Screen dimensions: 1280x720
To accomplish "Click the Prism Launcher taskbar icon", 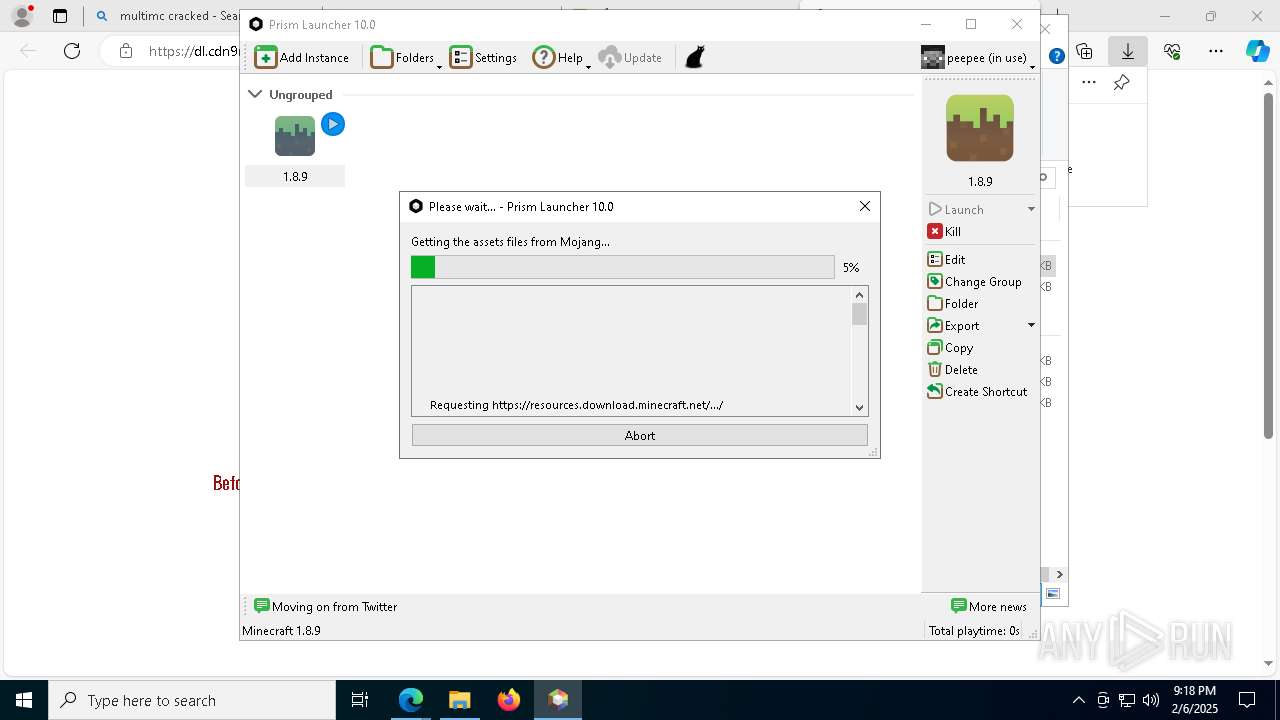I will pyautogui.click(x=558, y=700).
